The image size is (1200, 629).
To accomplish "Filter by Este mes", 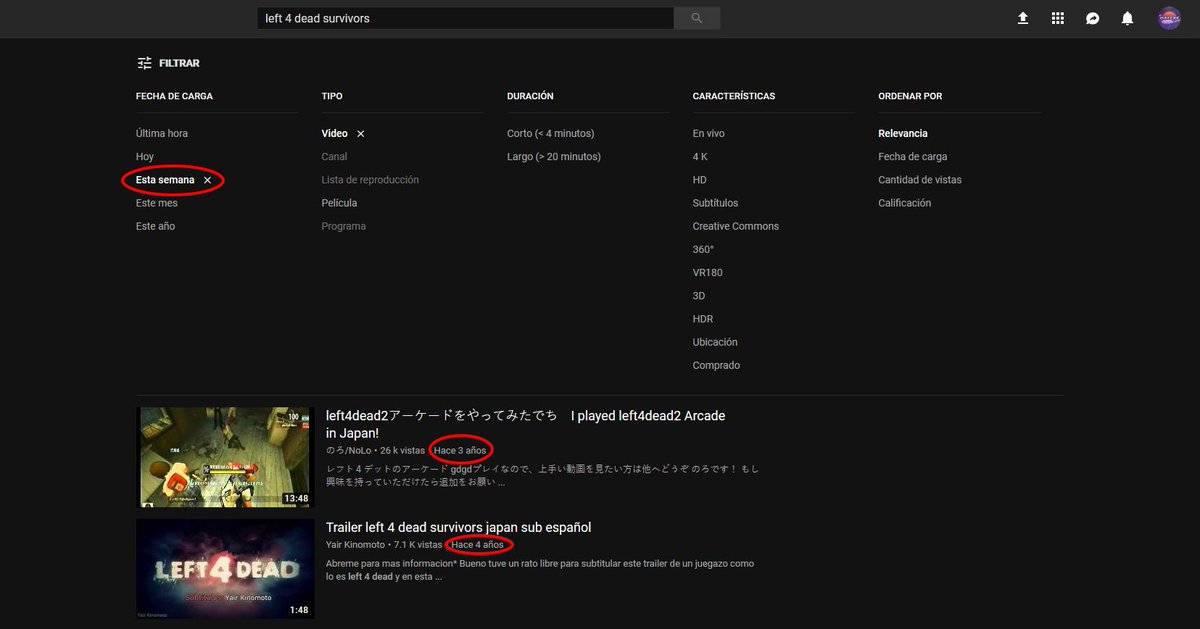I will (157, 203).
